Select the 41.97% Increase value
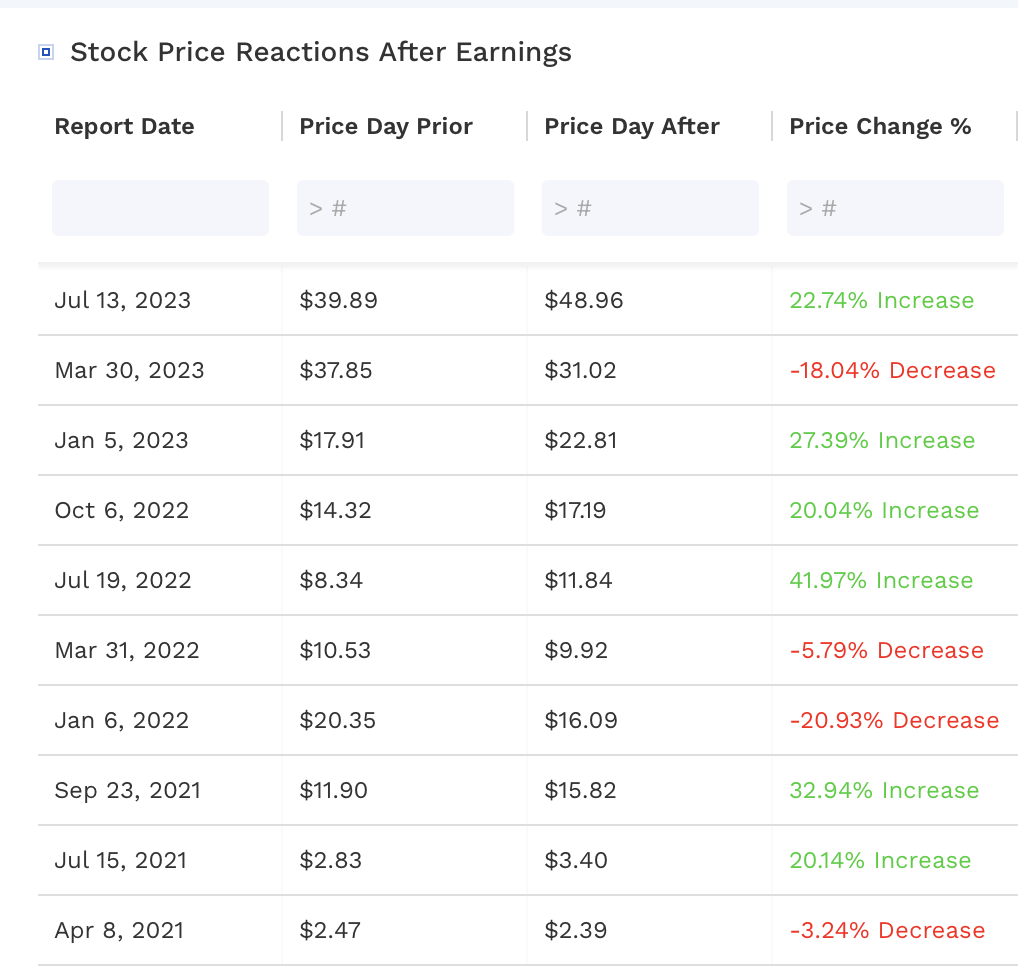The height and width of the screenshot is (974, 1018). [x=882, y=580]
